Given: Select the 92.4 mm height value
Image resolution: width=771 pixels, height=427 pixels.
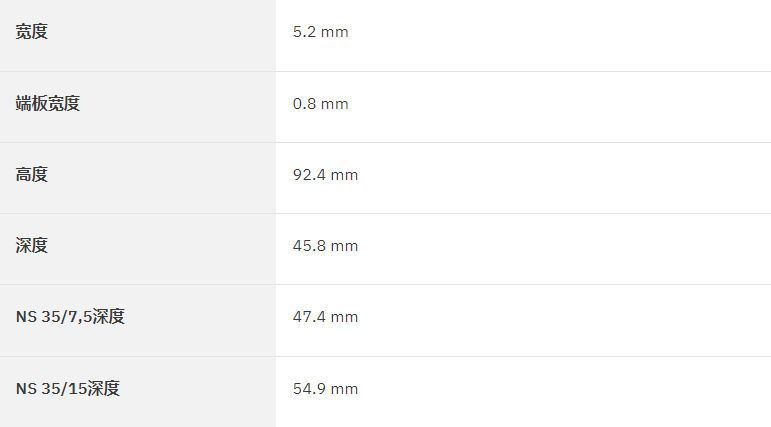Looking at the screenshot, I should [x=326, y=175].
